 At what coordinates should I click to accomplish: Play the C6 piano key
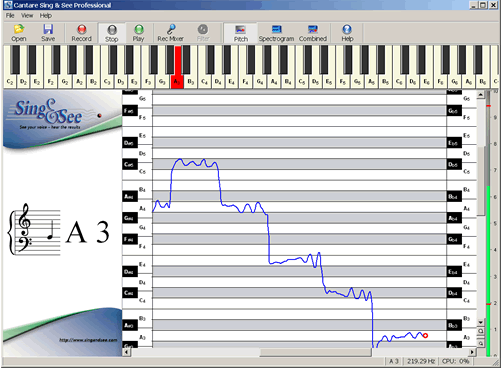click(399, 82)
